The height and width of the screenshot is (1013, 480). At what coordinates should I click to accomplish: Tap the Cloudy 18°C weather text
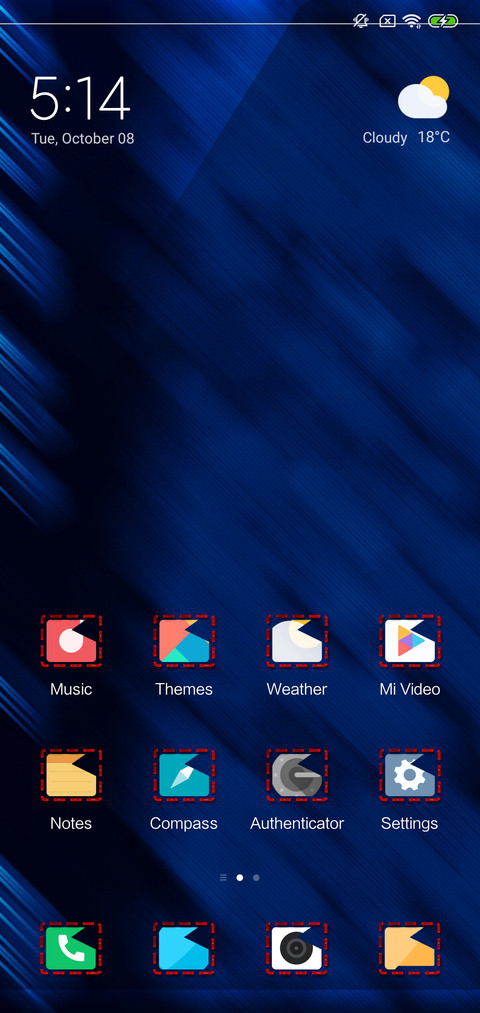click(406, 138)
